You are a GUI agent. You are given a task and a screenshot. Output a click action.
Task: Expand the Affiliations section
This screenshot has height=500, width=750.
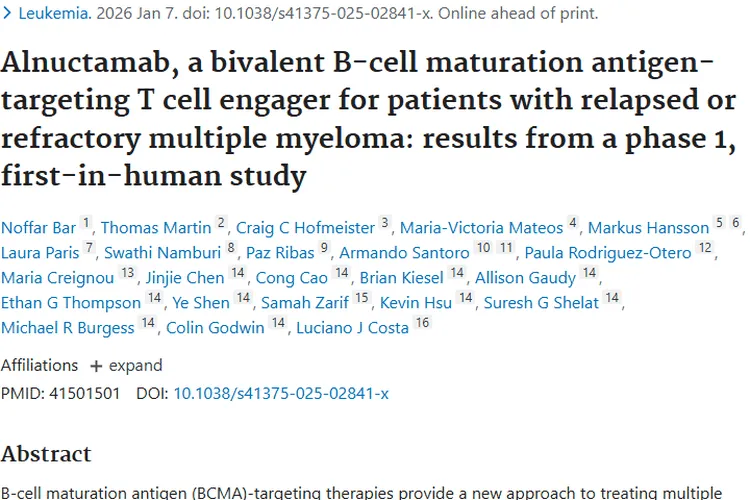126,365
